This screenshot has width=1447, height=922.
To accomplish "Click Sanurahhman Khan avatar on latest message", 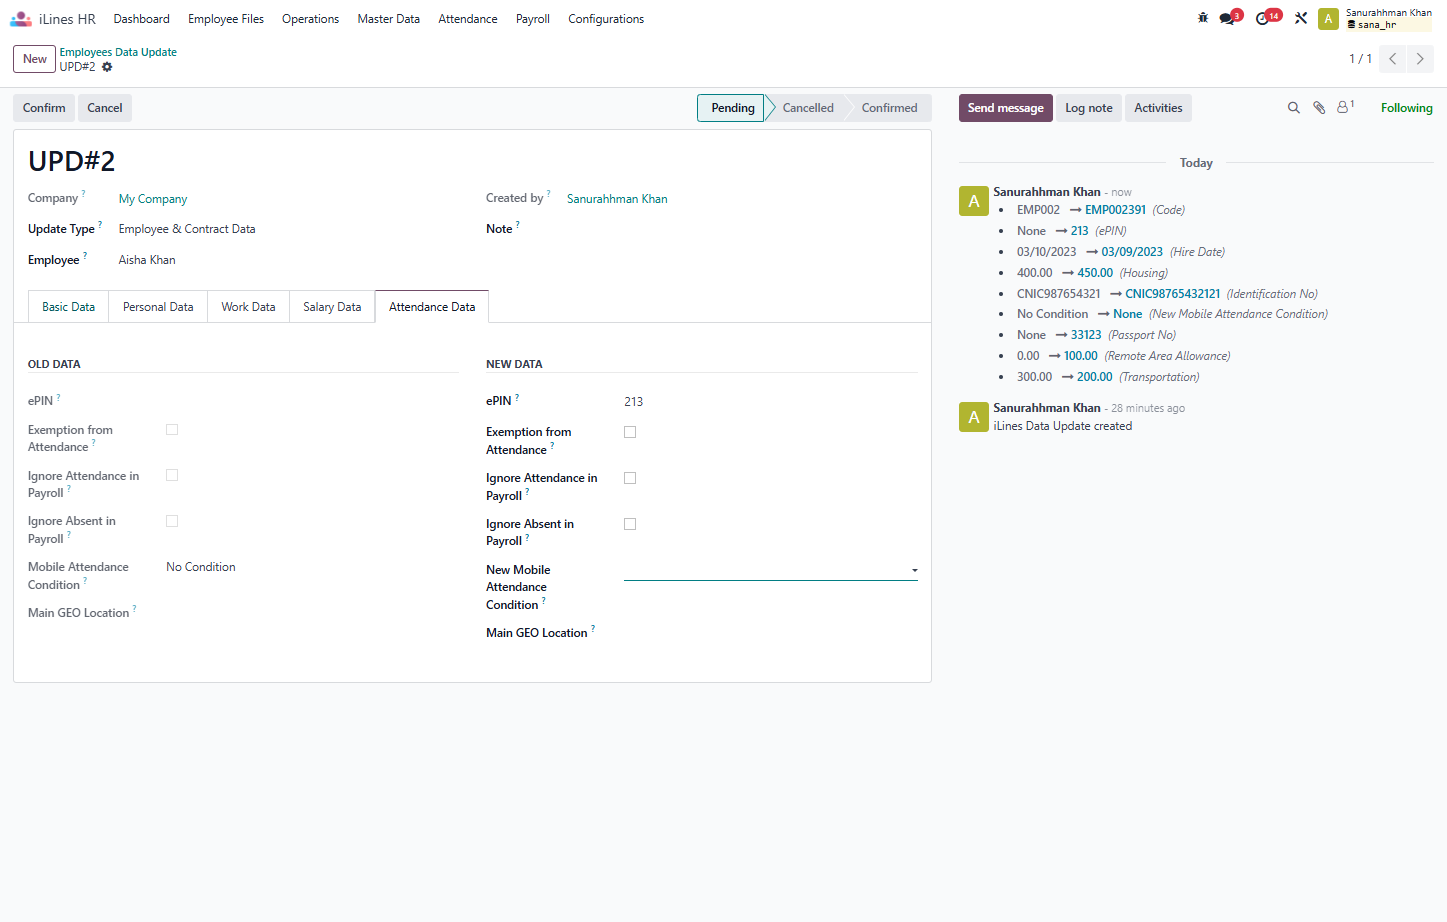I will click(x=974, y=201).
